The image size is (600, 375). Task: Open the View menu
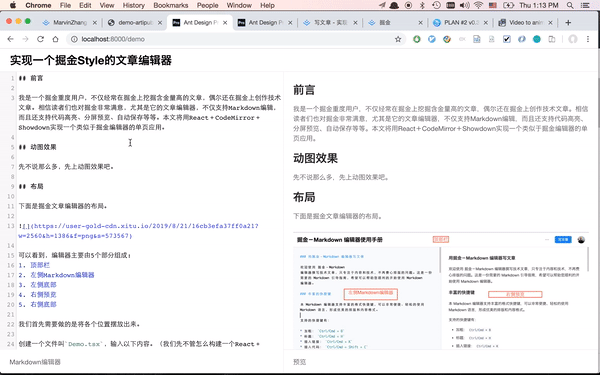coord(107,5)
